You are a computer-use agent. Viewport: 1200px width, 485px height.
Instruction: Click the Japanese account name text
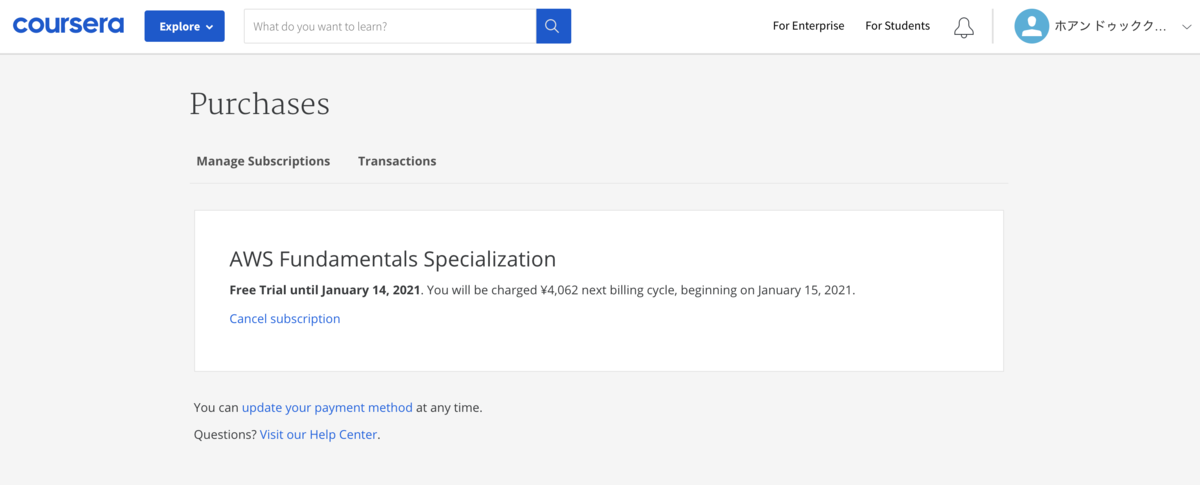click(1109, 27)
